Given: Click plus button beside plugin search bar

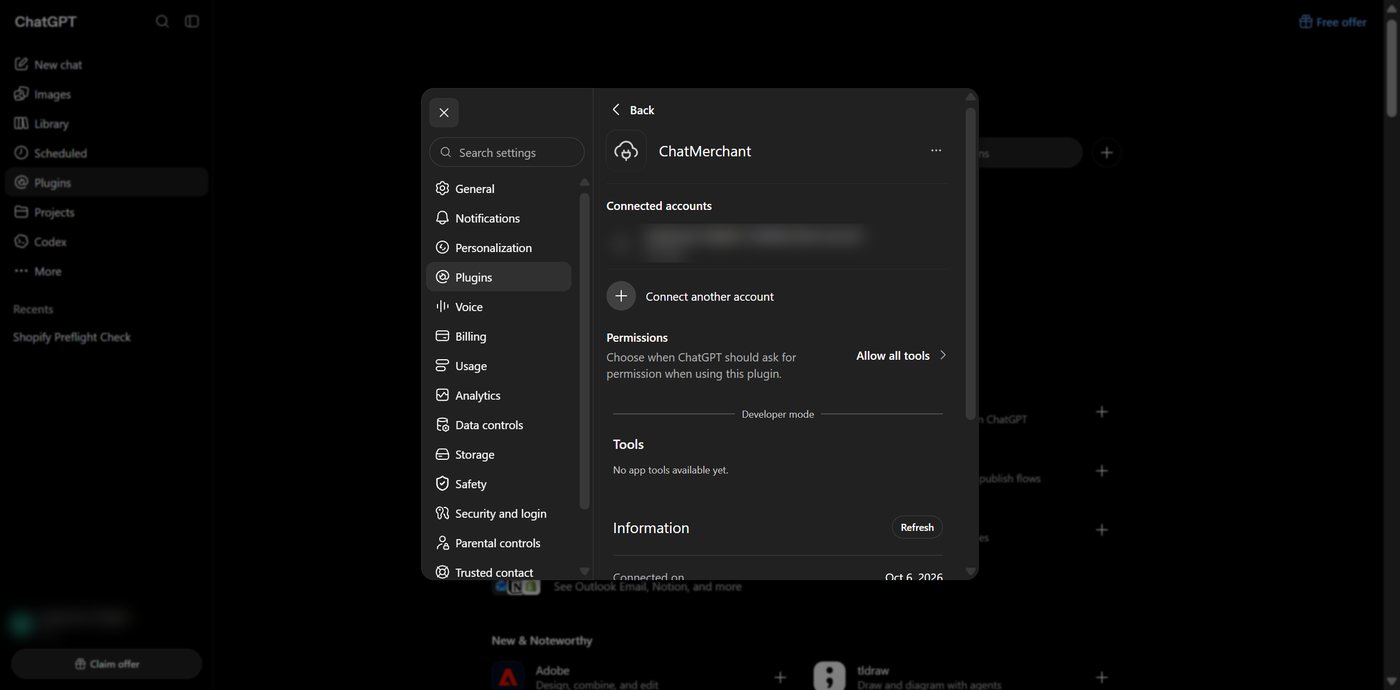Looking at the screenshot, I should [1106, 152].
